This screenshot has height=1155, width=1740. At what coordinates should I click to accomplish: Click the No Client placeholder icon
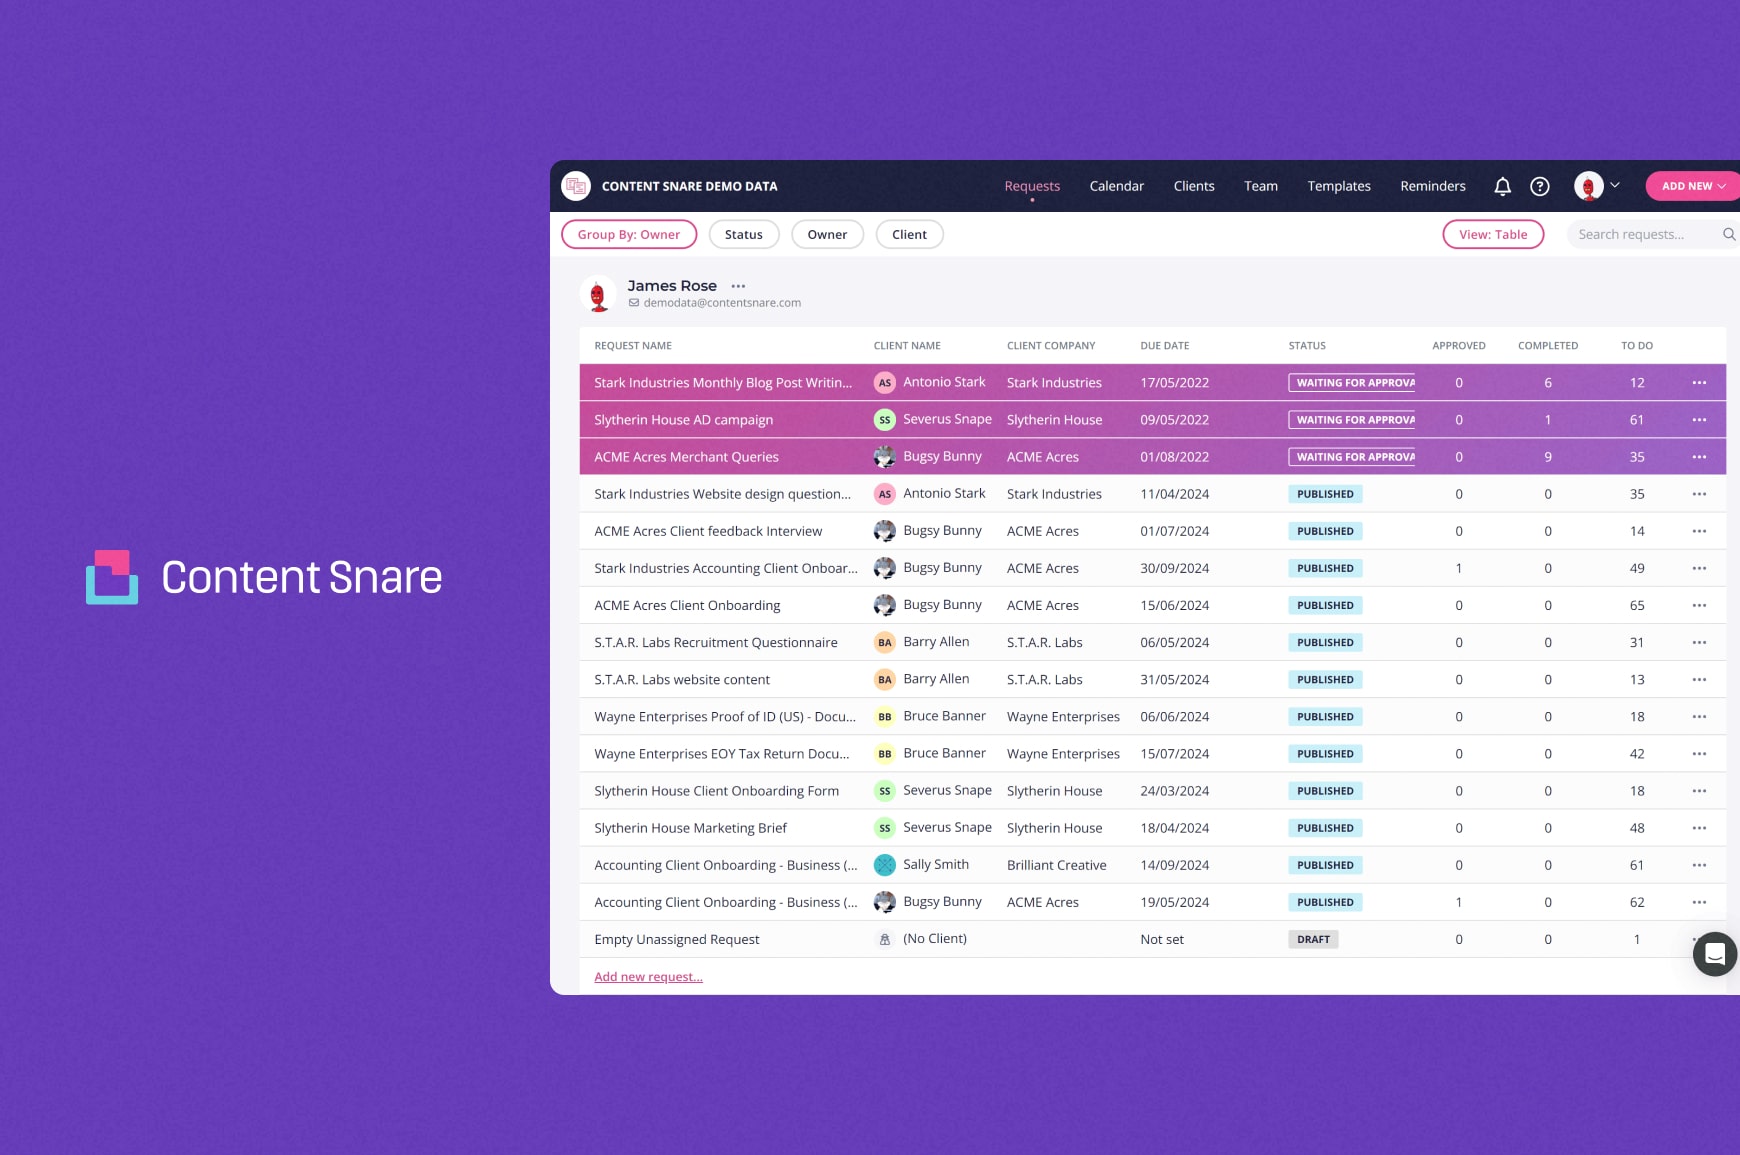pos(884,939)
